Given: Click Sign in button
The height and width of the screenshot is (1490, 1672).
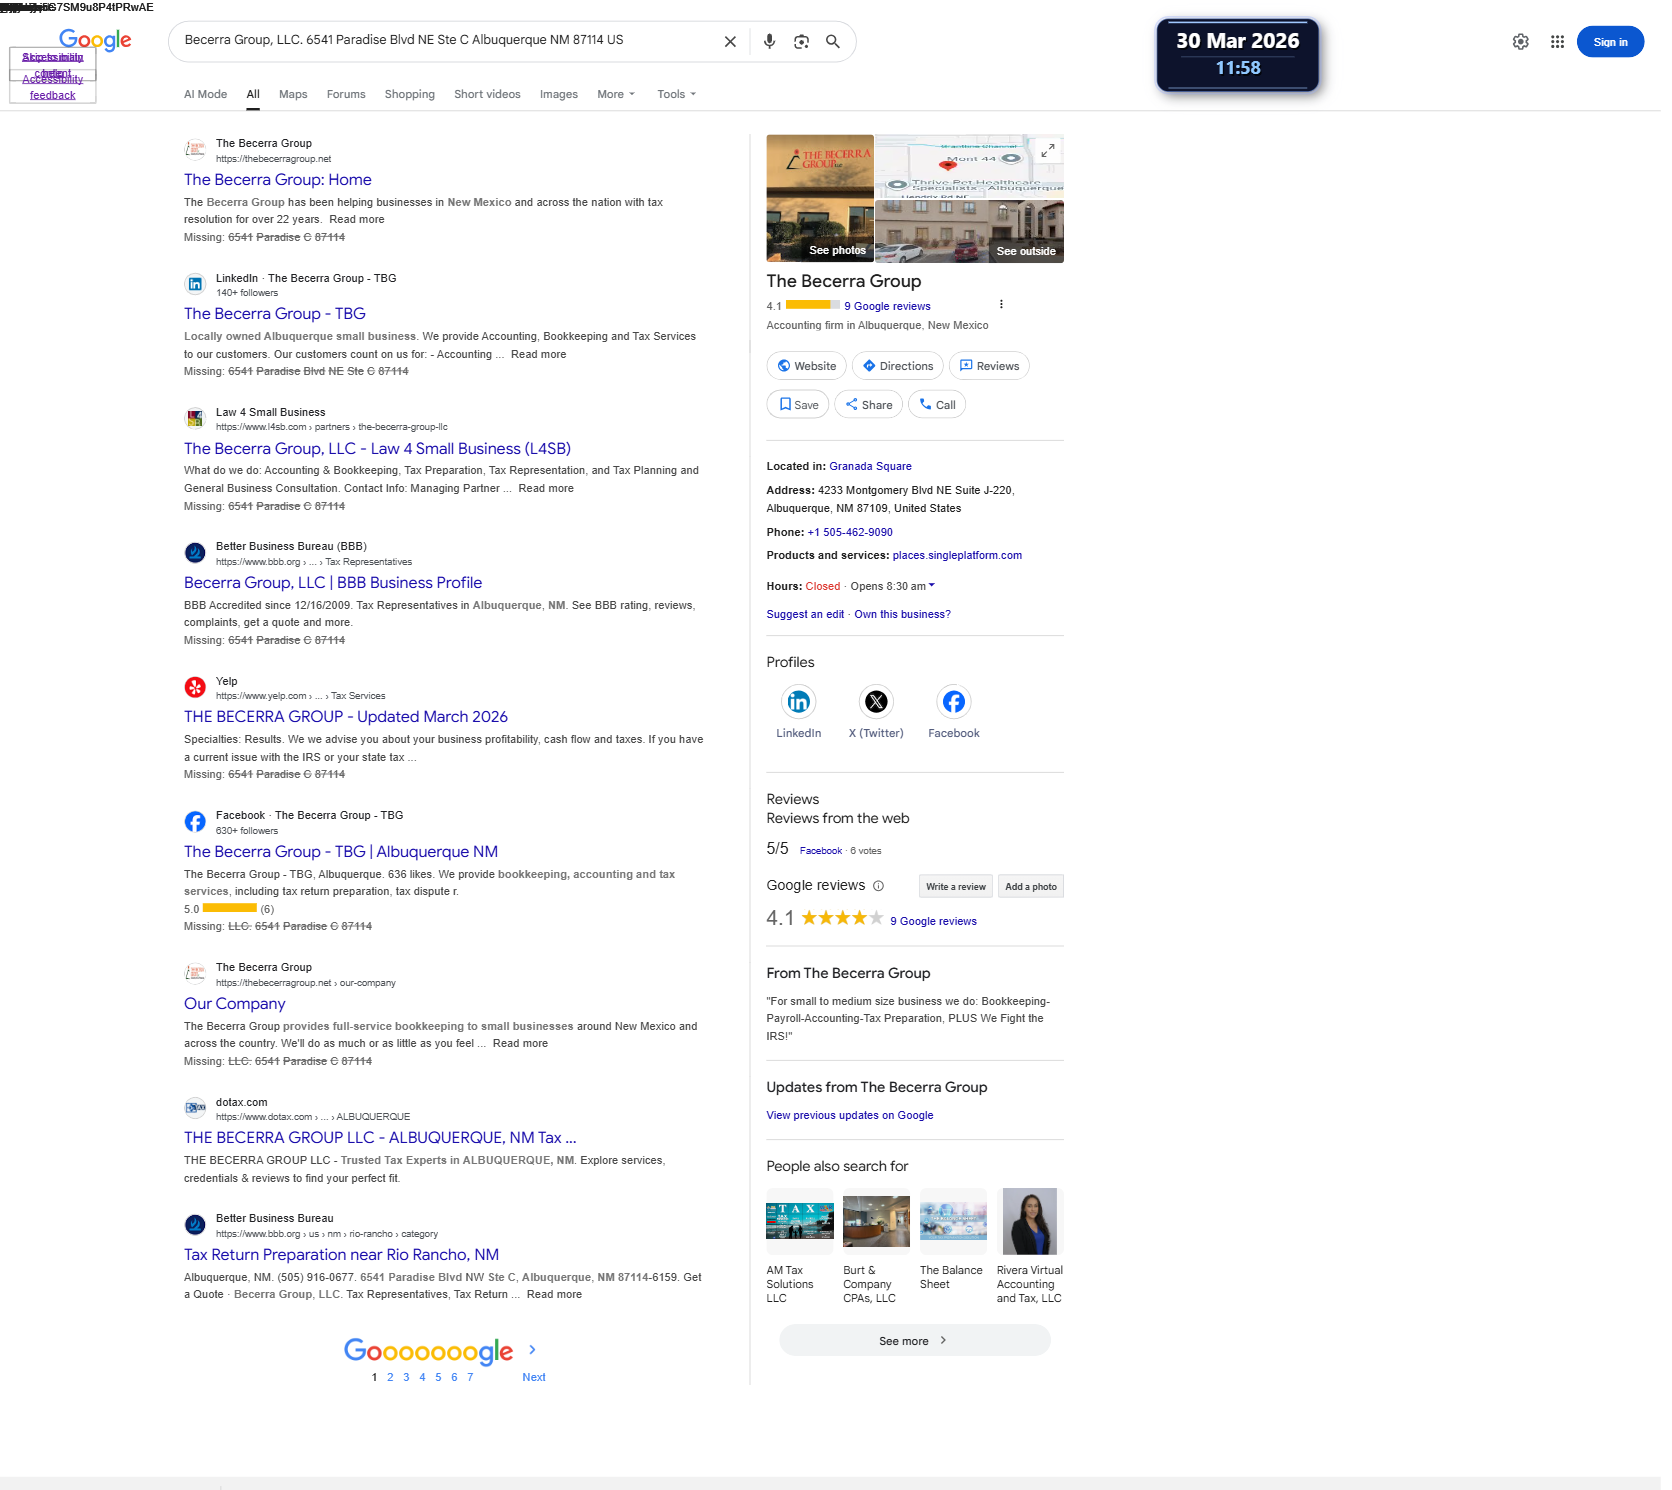Looking at the screenshot, I should click(x=1610, y=42).
